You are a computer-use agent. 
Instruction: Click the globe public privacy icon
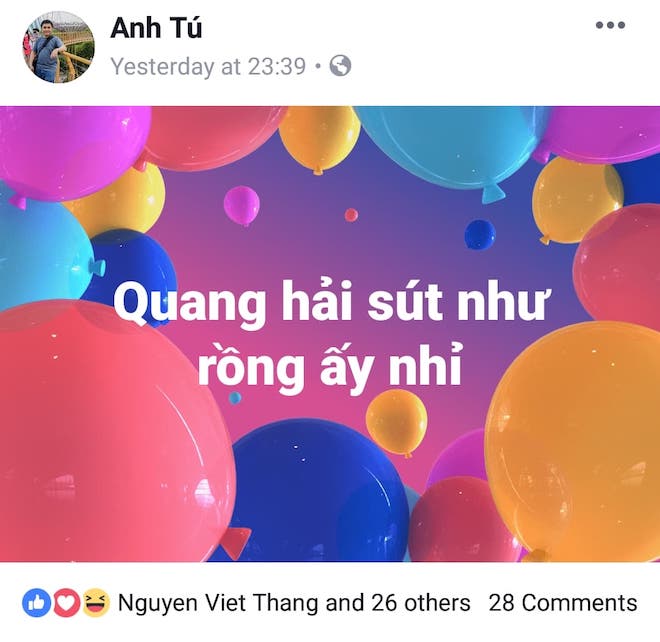pyautogui.click(x=340, y=66)
